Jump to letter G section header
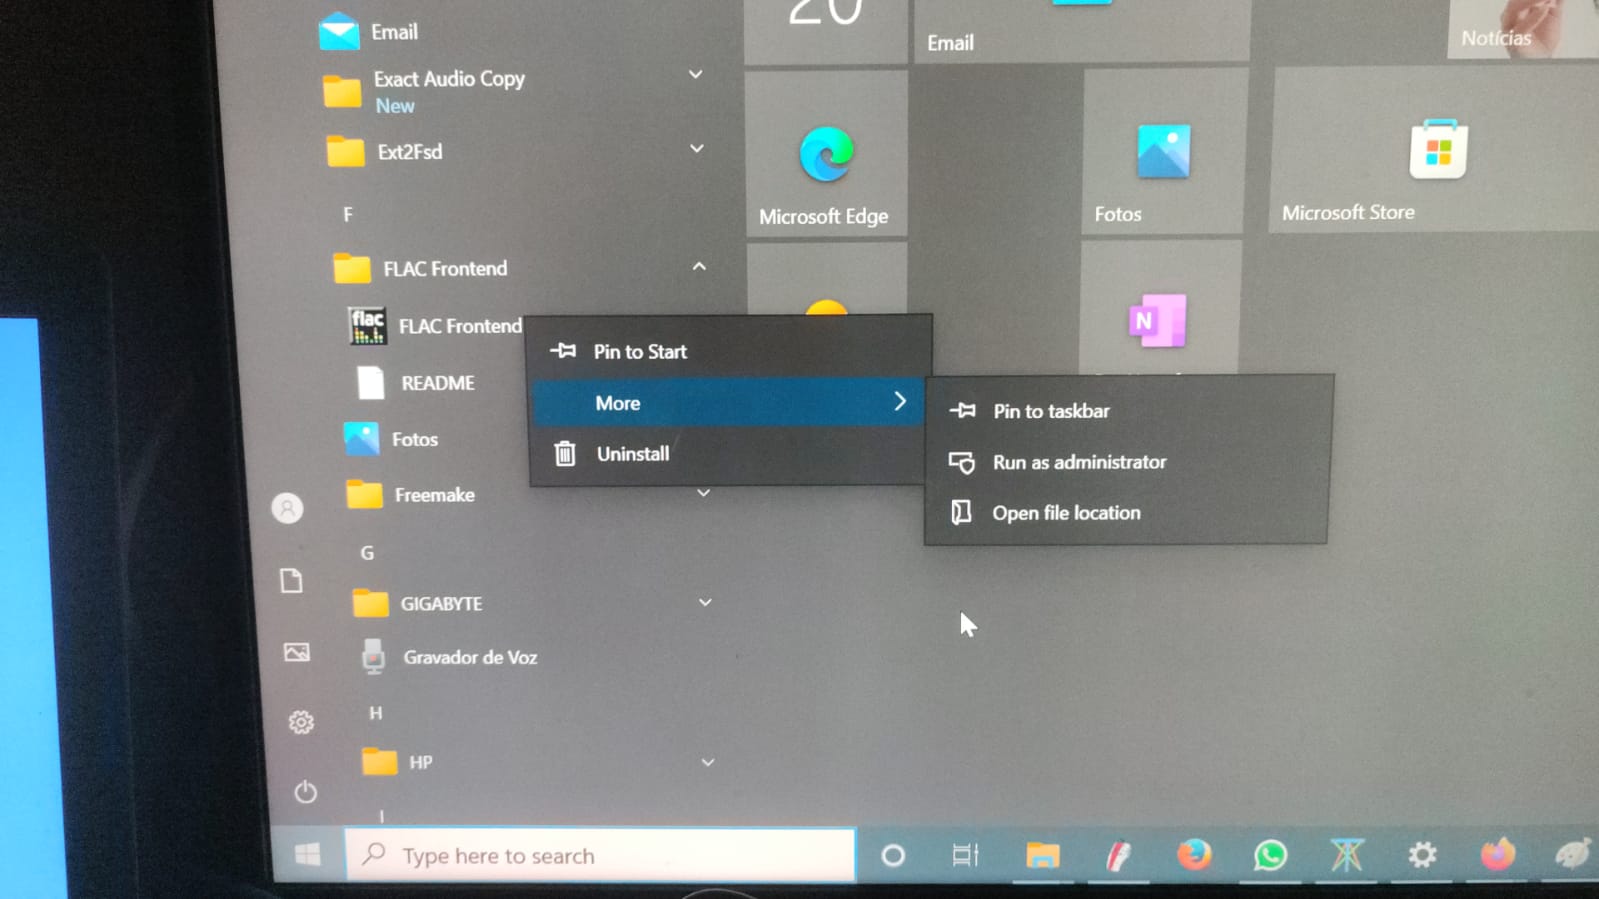 pos(367,553)
